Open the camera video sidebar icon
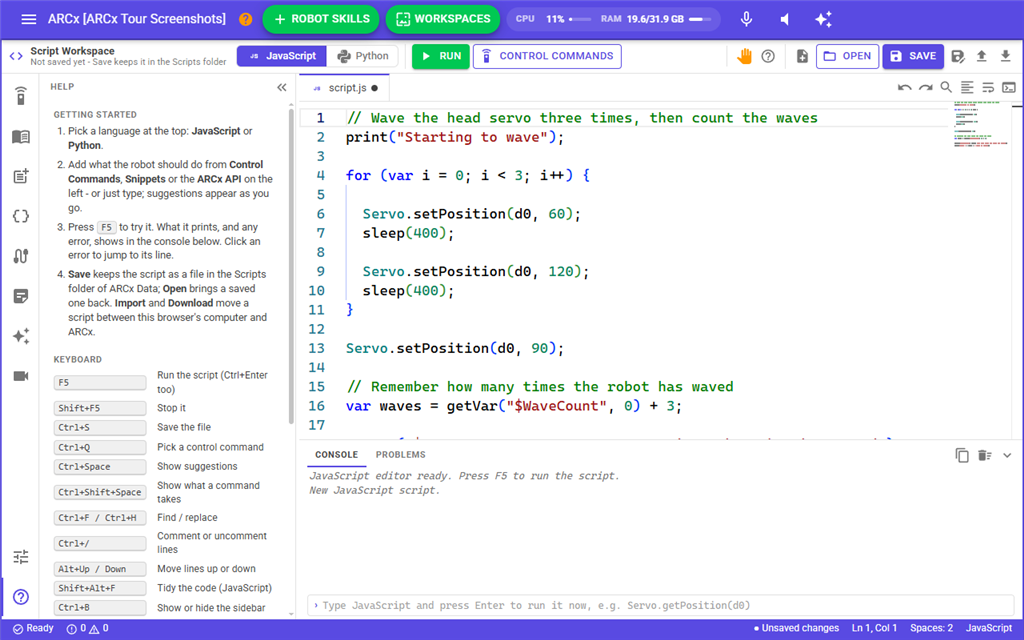 pyautogui.click(x=21, y=376)
